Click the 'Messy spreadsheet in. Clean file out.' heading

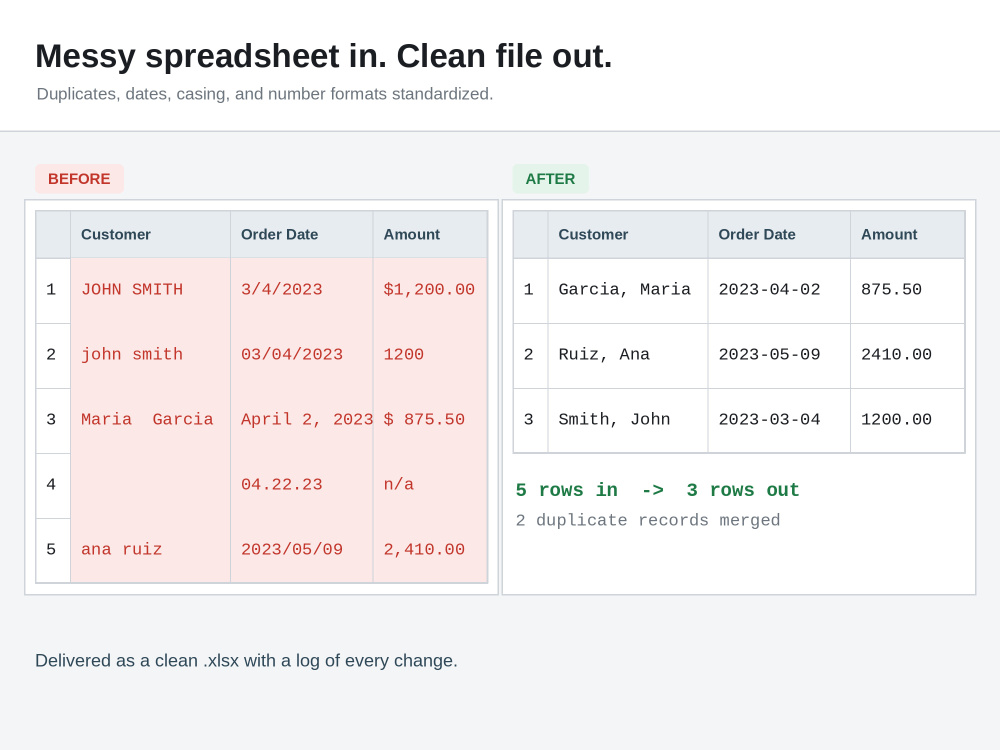323,56
